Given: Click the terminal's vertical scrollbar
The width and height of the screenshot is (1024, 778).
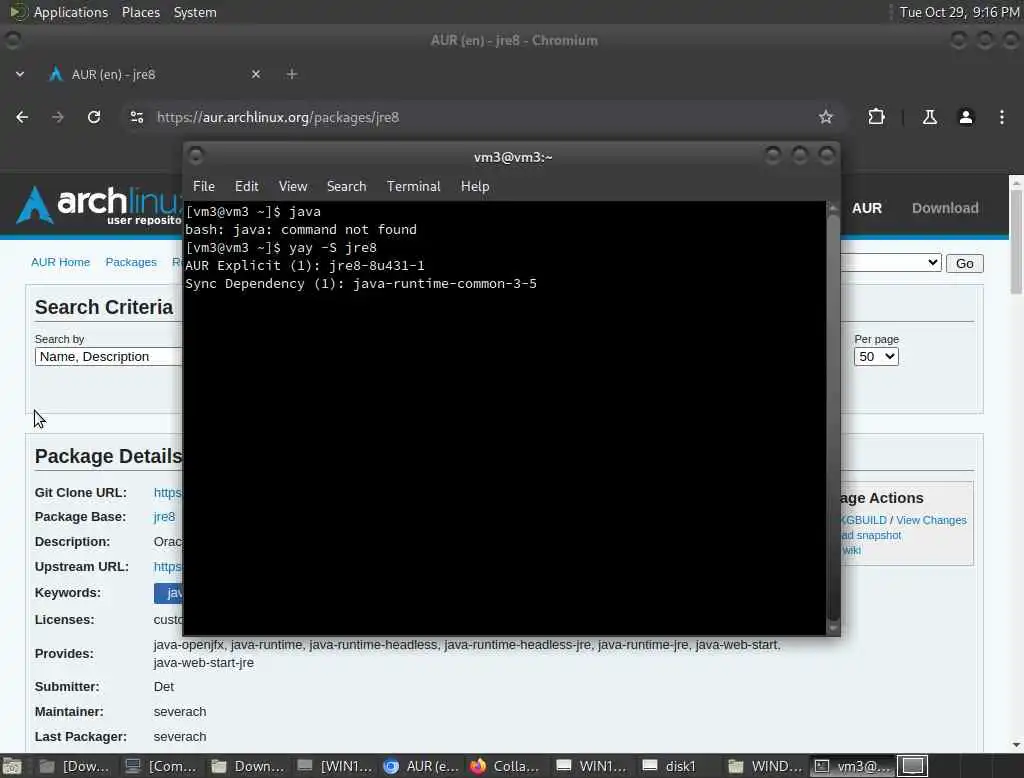Looking at the screenshot, I should click(833, 418).
